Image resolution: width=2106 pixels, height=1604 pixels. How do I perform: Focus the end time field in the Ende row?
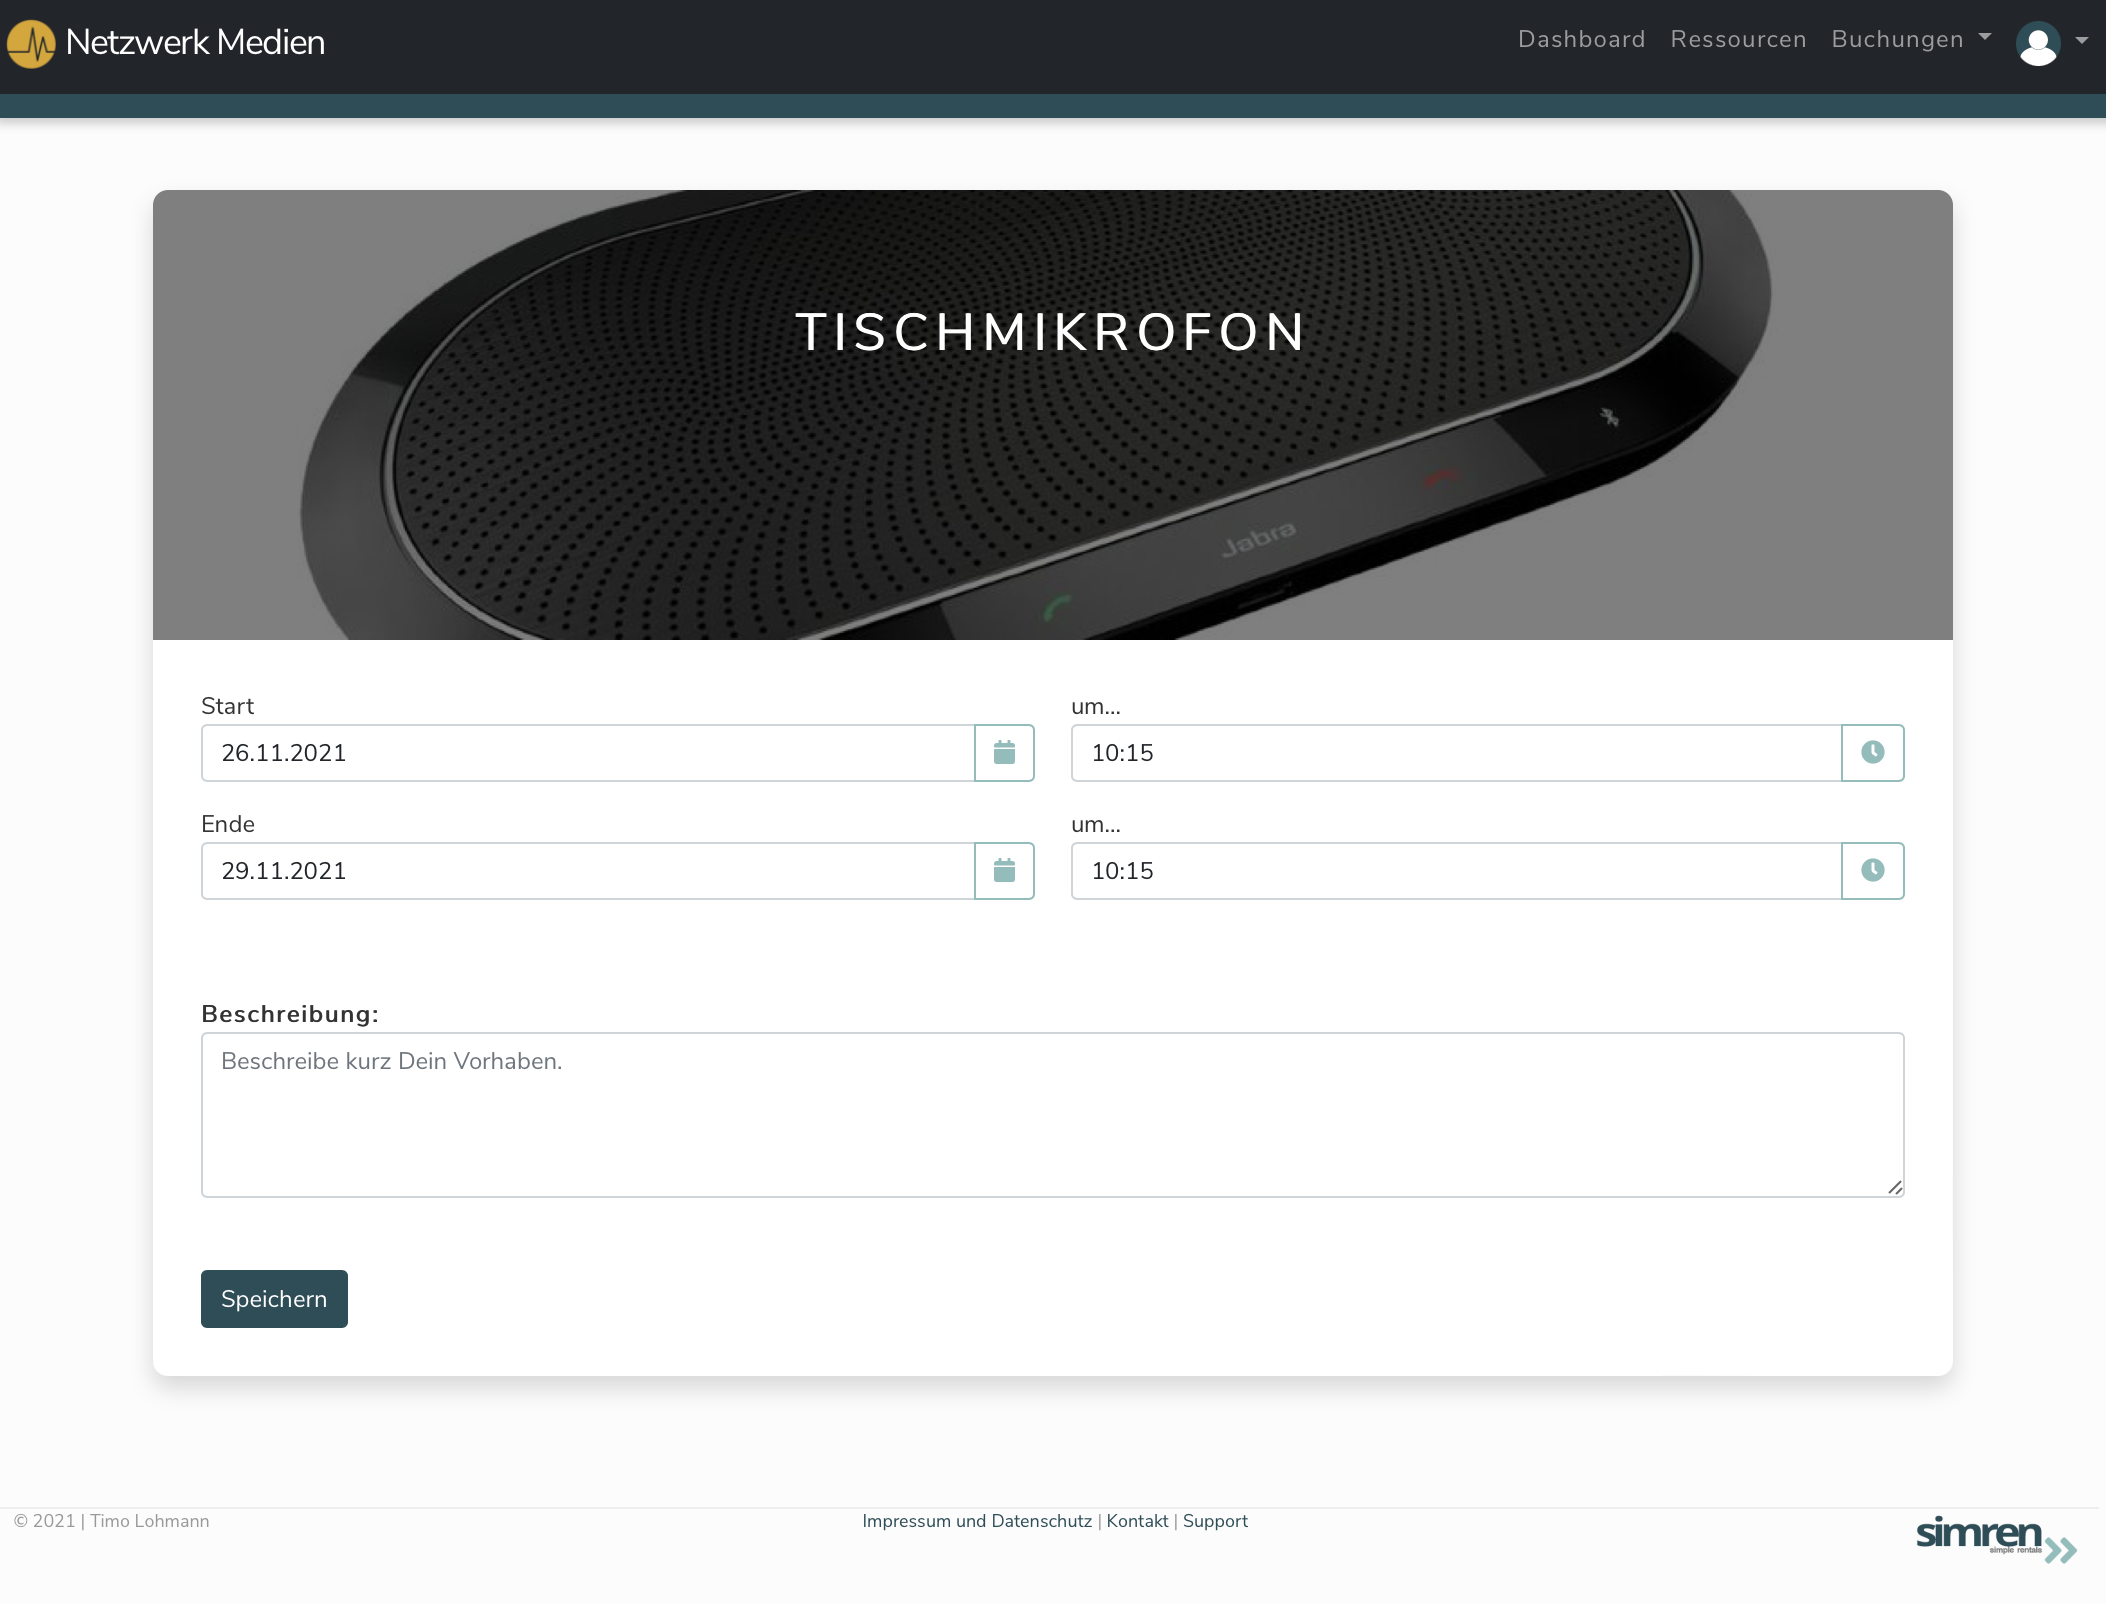coord(1456,871)
